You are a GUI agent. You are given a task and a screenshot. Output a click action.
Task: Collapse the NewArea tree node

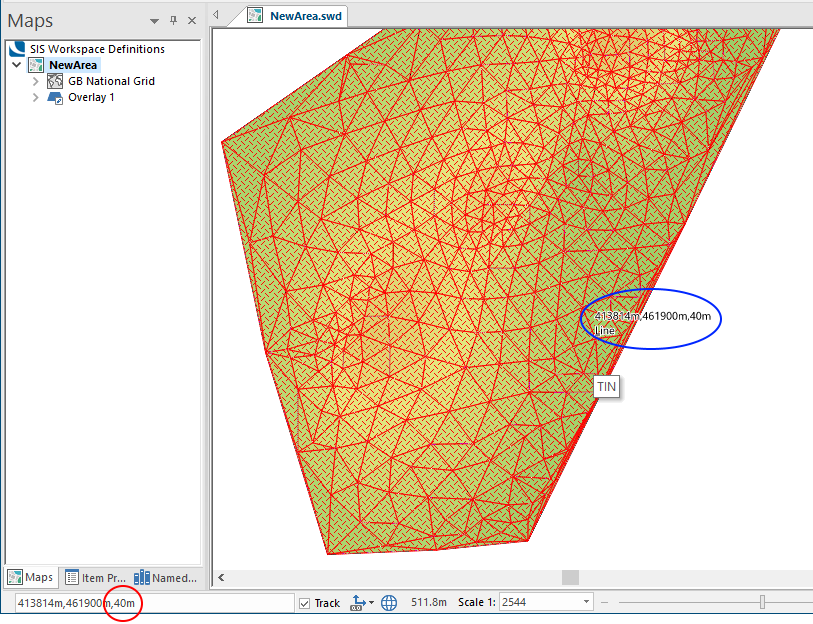click(x=17, y=65)
